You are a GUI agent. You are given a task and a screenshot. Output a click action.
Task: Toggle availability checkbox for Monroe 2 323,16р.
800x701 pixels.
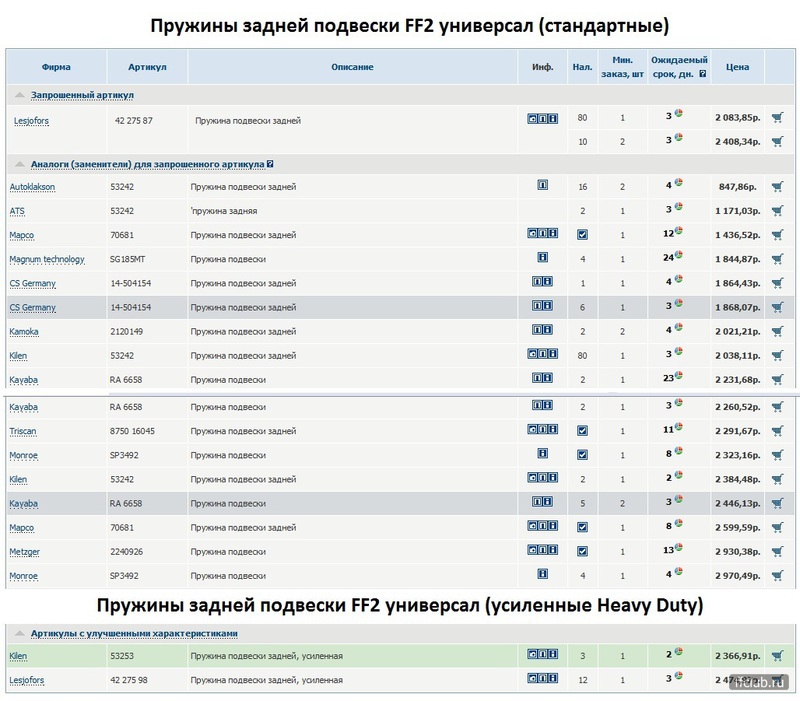tap(582, 455)
